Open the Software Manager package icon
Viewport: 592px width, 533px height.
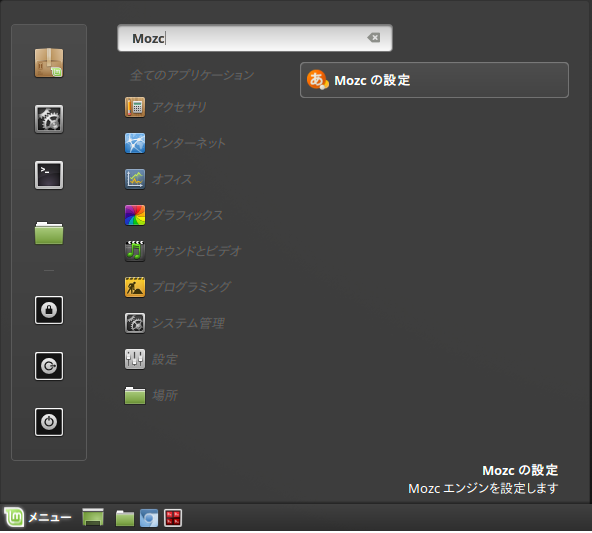coord(49,63)
